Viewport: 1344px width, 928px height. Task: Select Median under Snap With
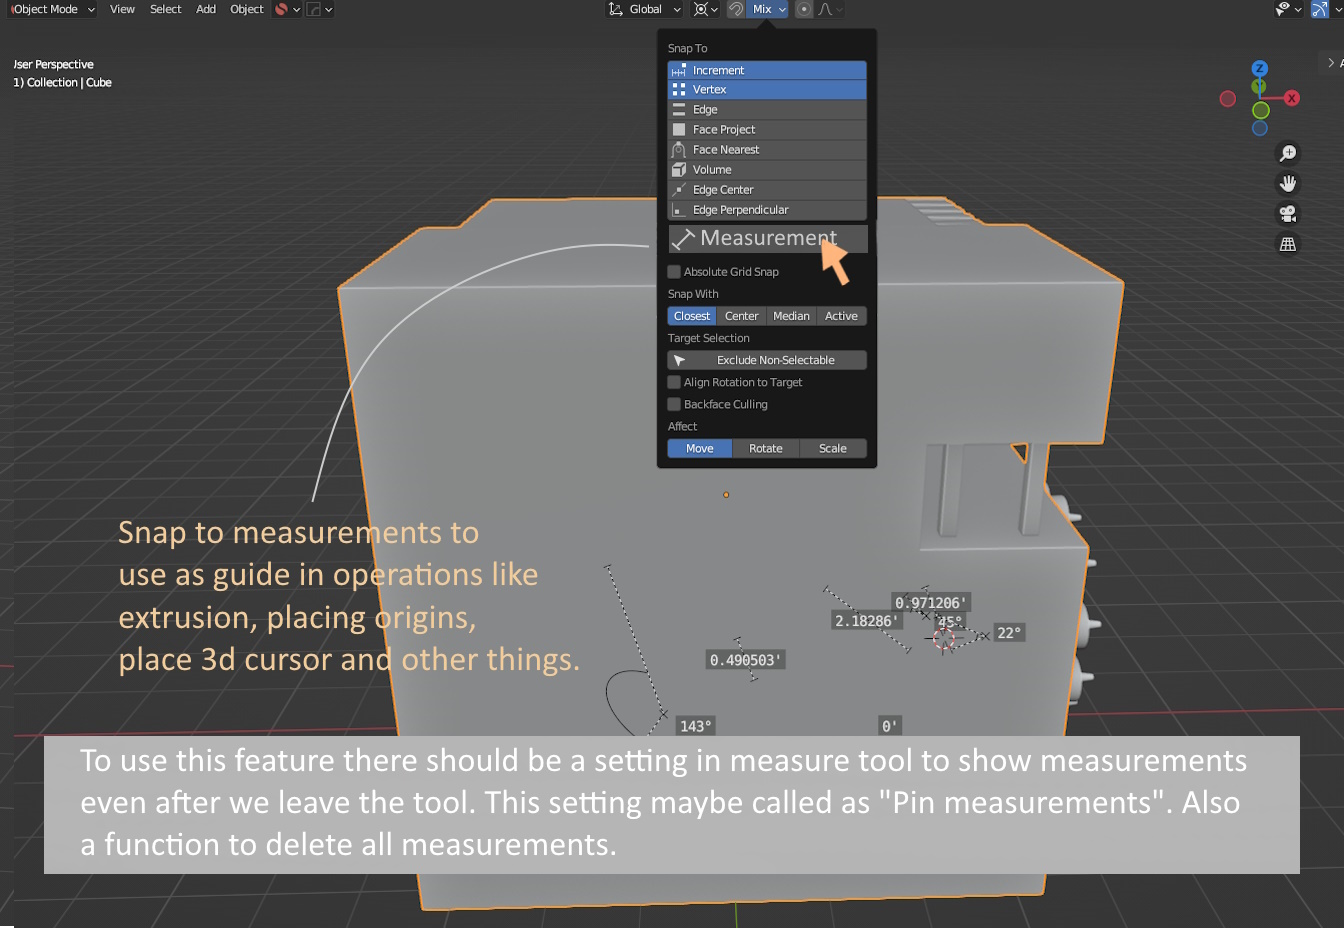pyautogui.click(x=791, y=316)
